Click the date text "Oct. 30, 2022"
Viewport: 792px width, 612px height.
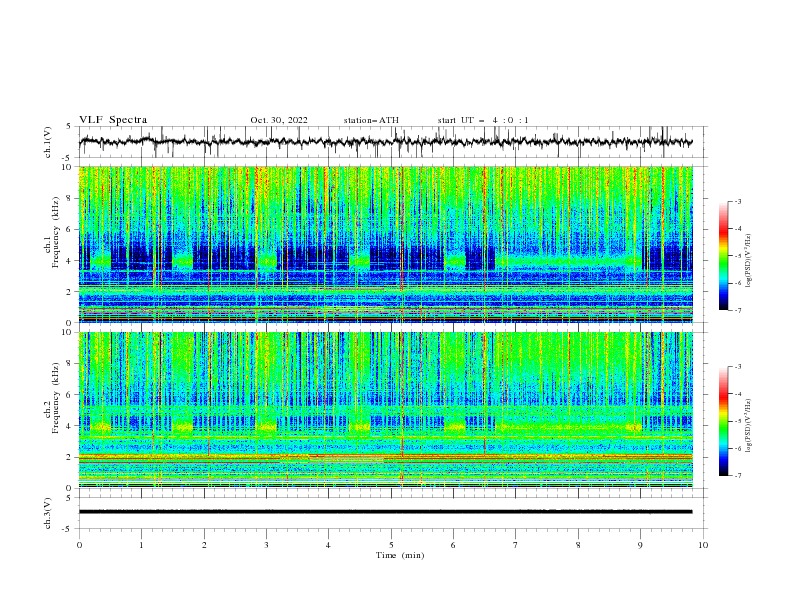pyautogui.click(x=279, y=120)
